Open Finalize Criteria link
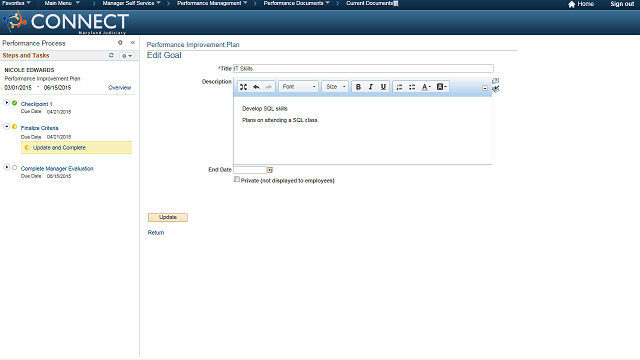 click(x=40, y=128)
